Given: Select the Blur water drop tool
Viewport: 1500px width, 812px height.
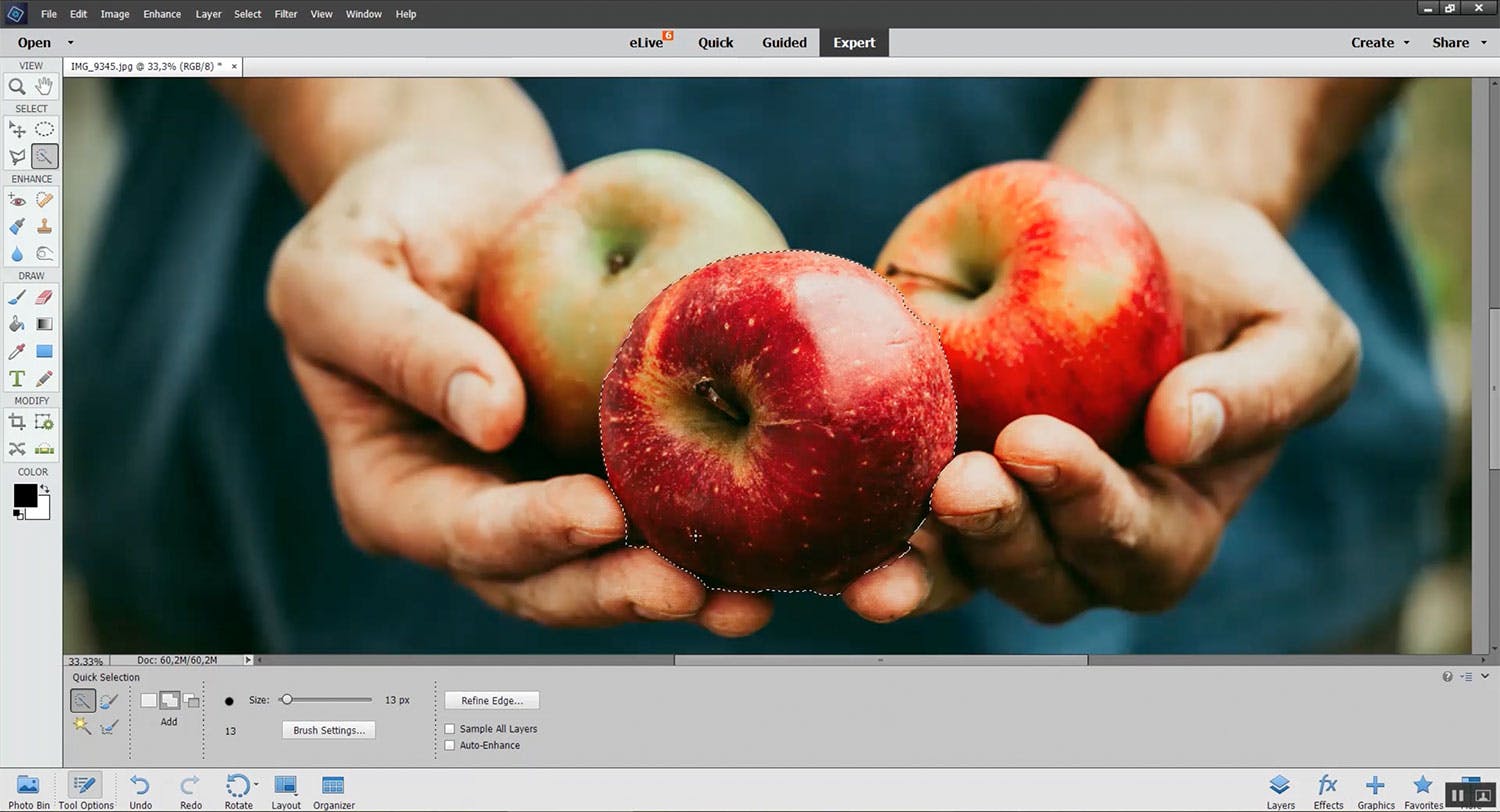Looking at the screenshot, I should click(x=17, y=253).
